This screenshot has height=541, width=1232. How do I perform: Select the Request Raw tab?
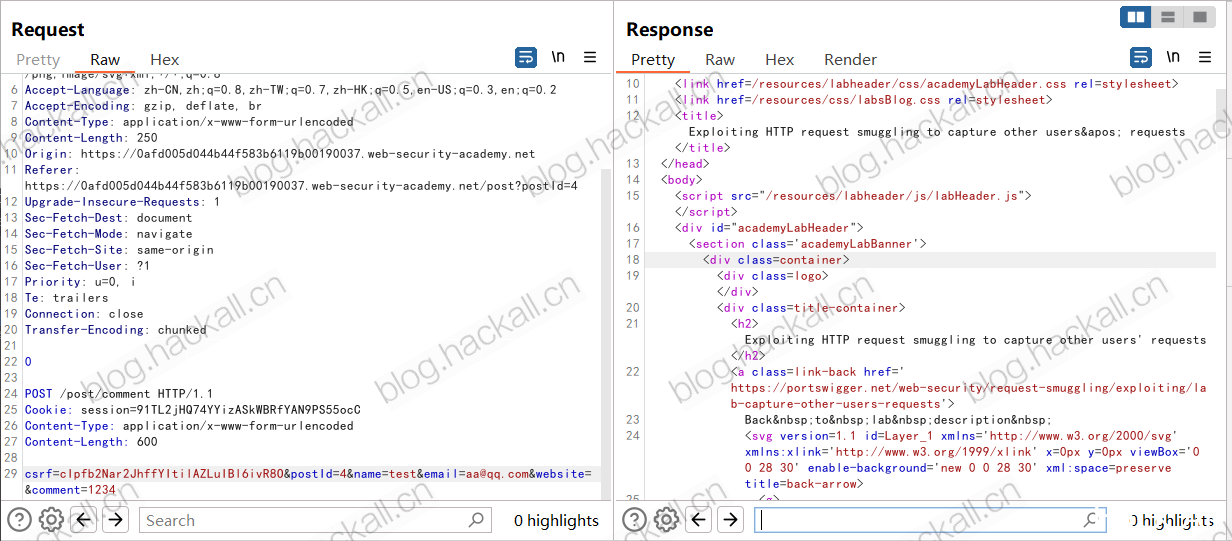click(105, 60)
